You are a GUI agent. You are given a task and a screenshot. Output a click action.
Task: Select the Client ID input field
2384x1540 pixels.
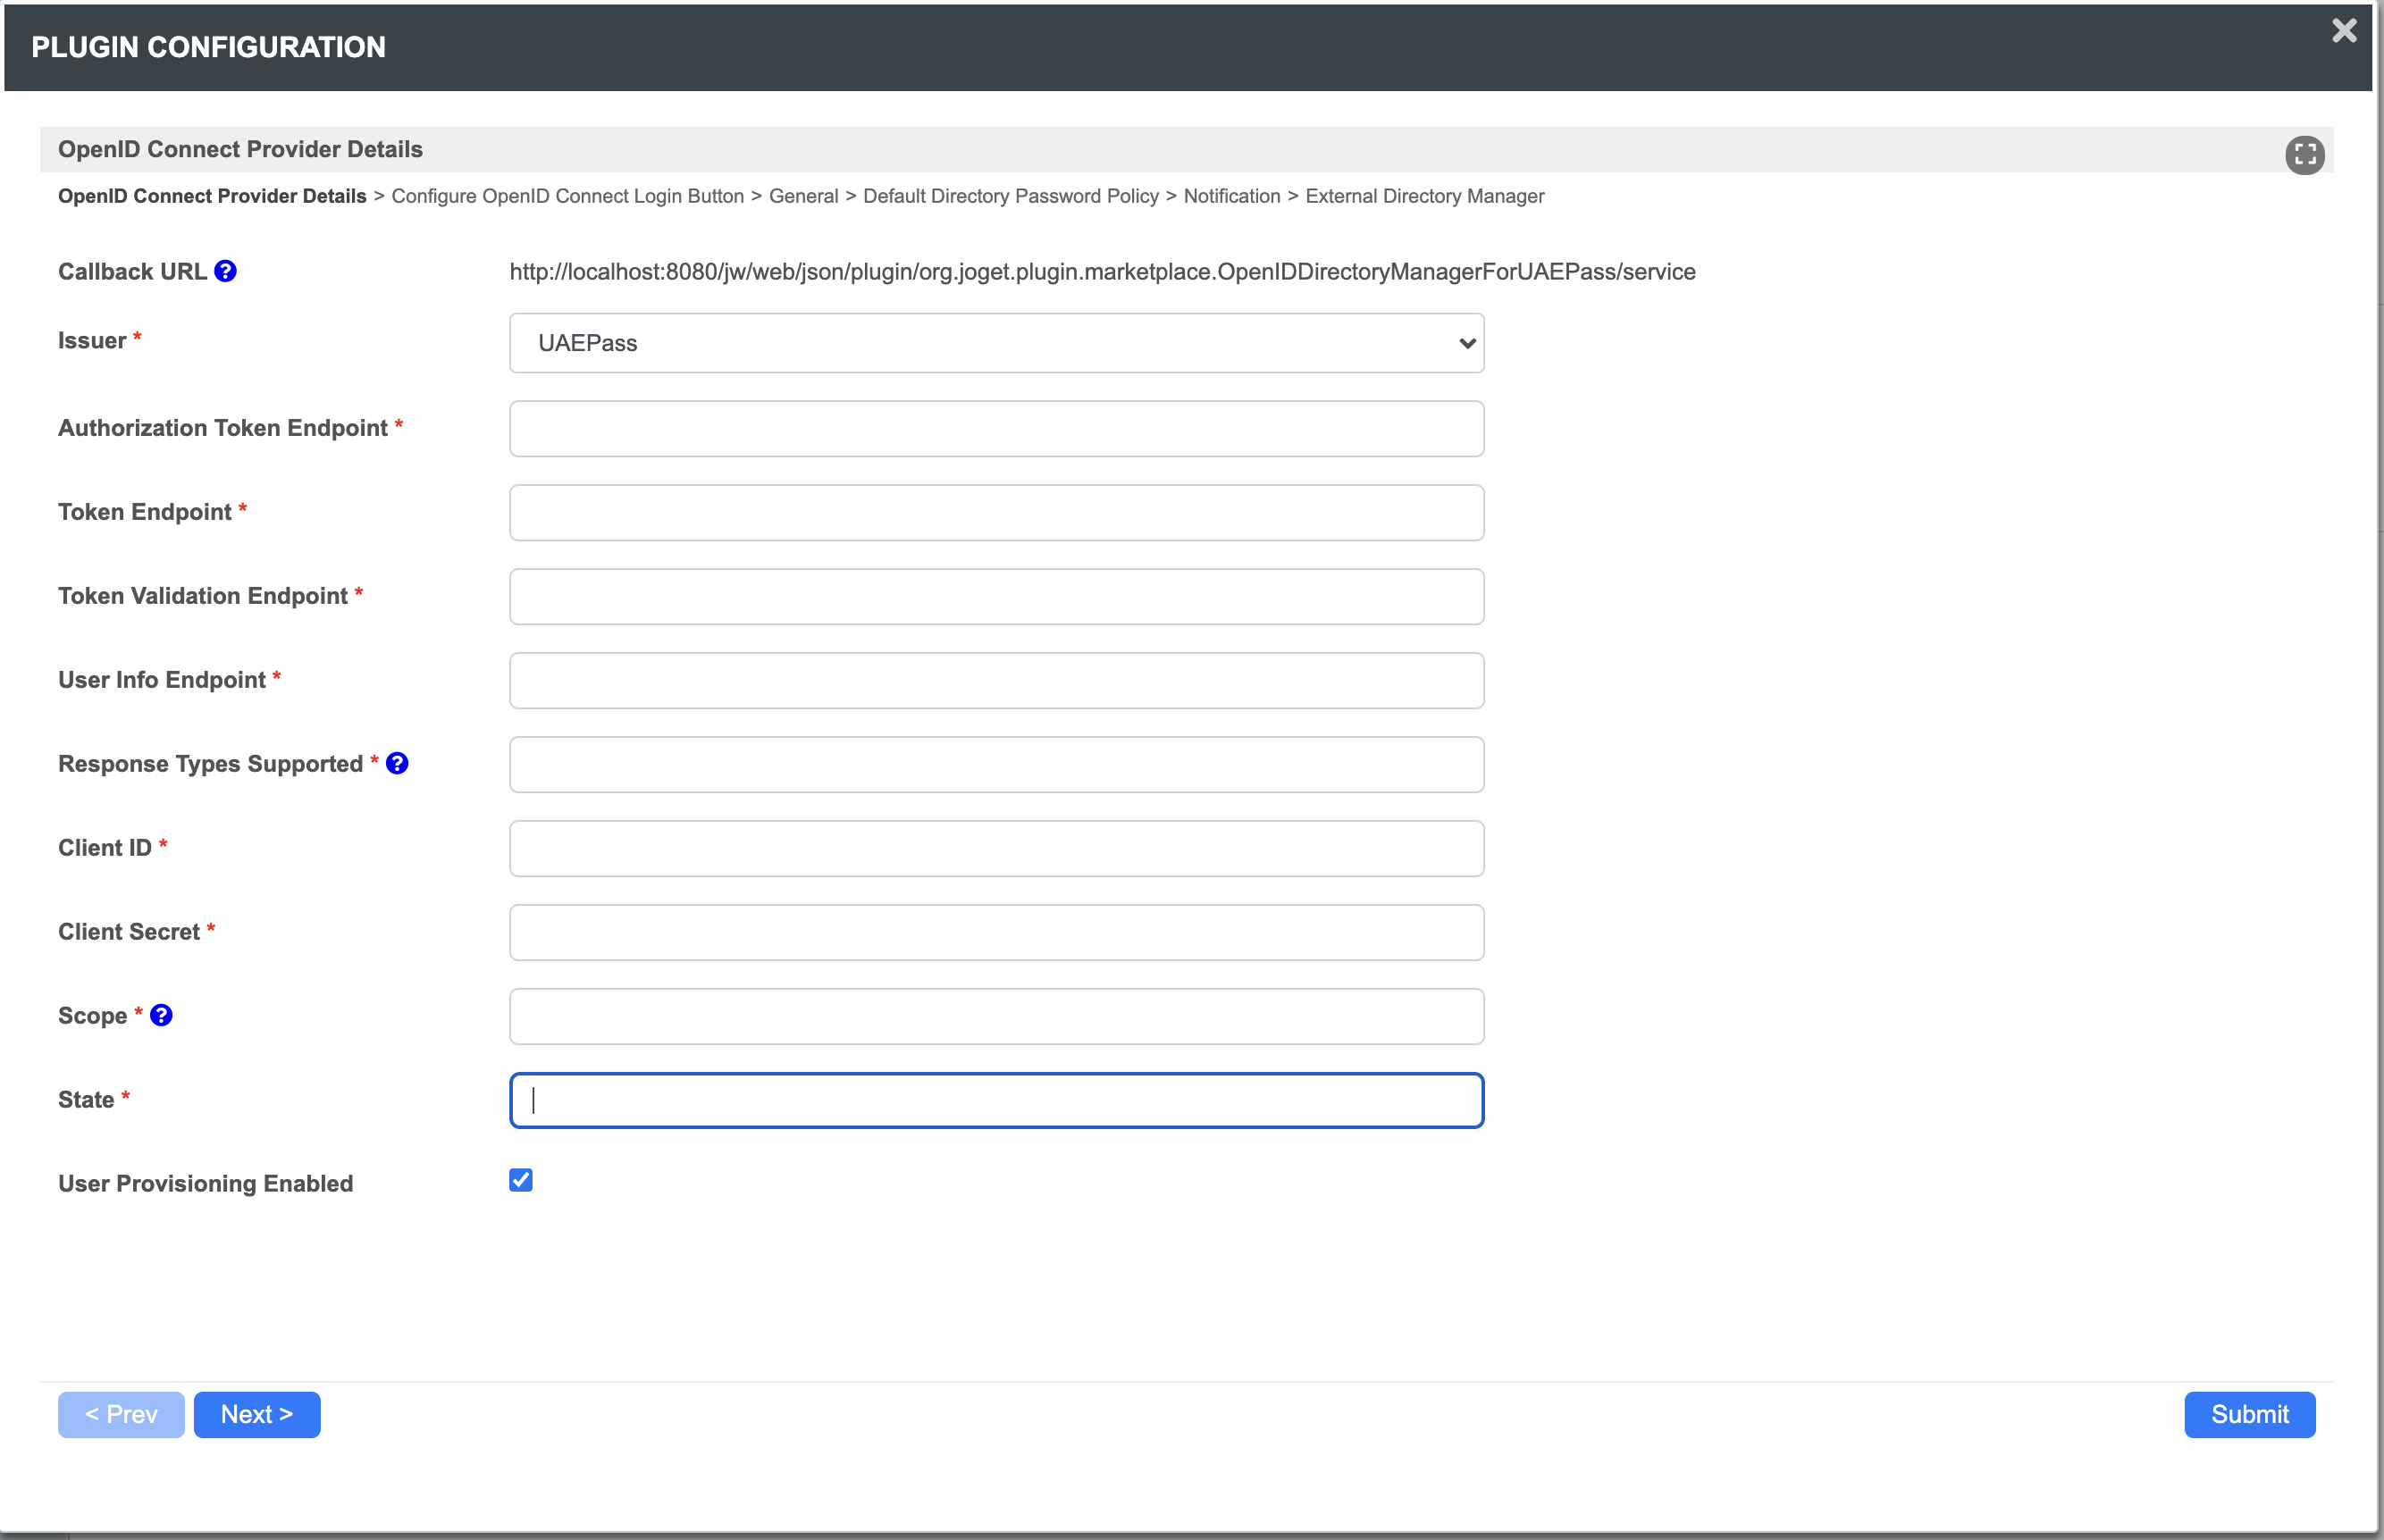point(996,849)
